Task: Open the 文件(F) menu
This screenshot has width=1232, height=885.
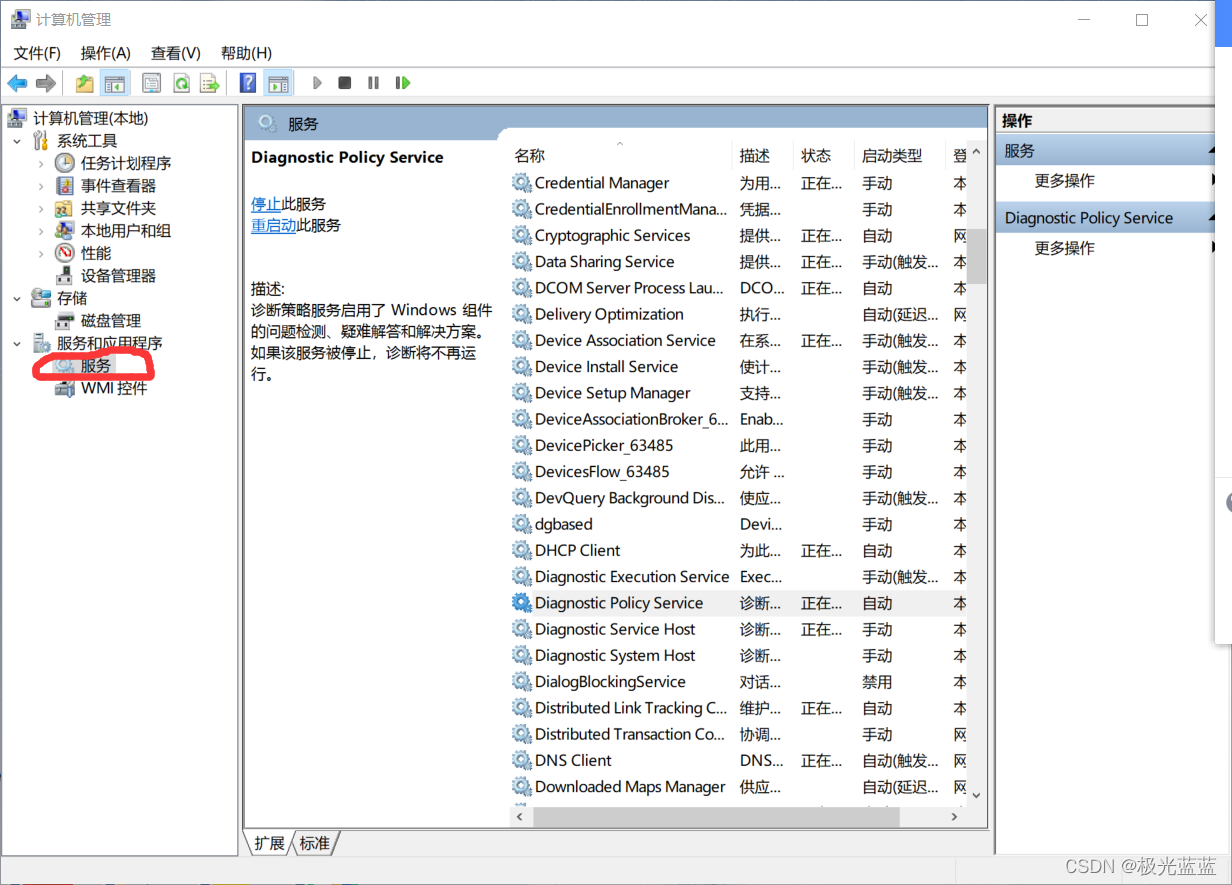Action: [x=37, y=53]
